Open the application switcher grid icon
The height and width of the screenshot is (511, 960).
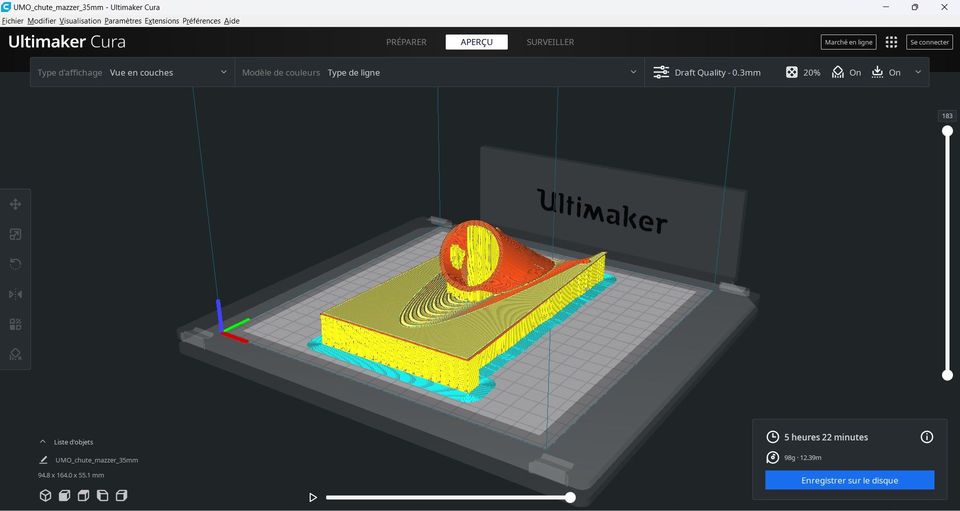pos(891,42)
